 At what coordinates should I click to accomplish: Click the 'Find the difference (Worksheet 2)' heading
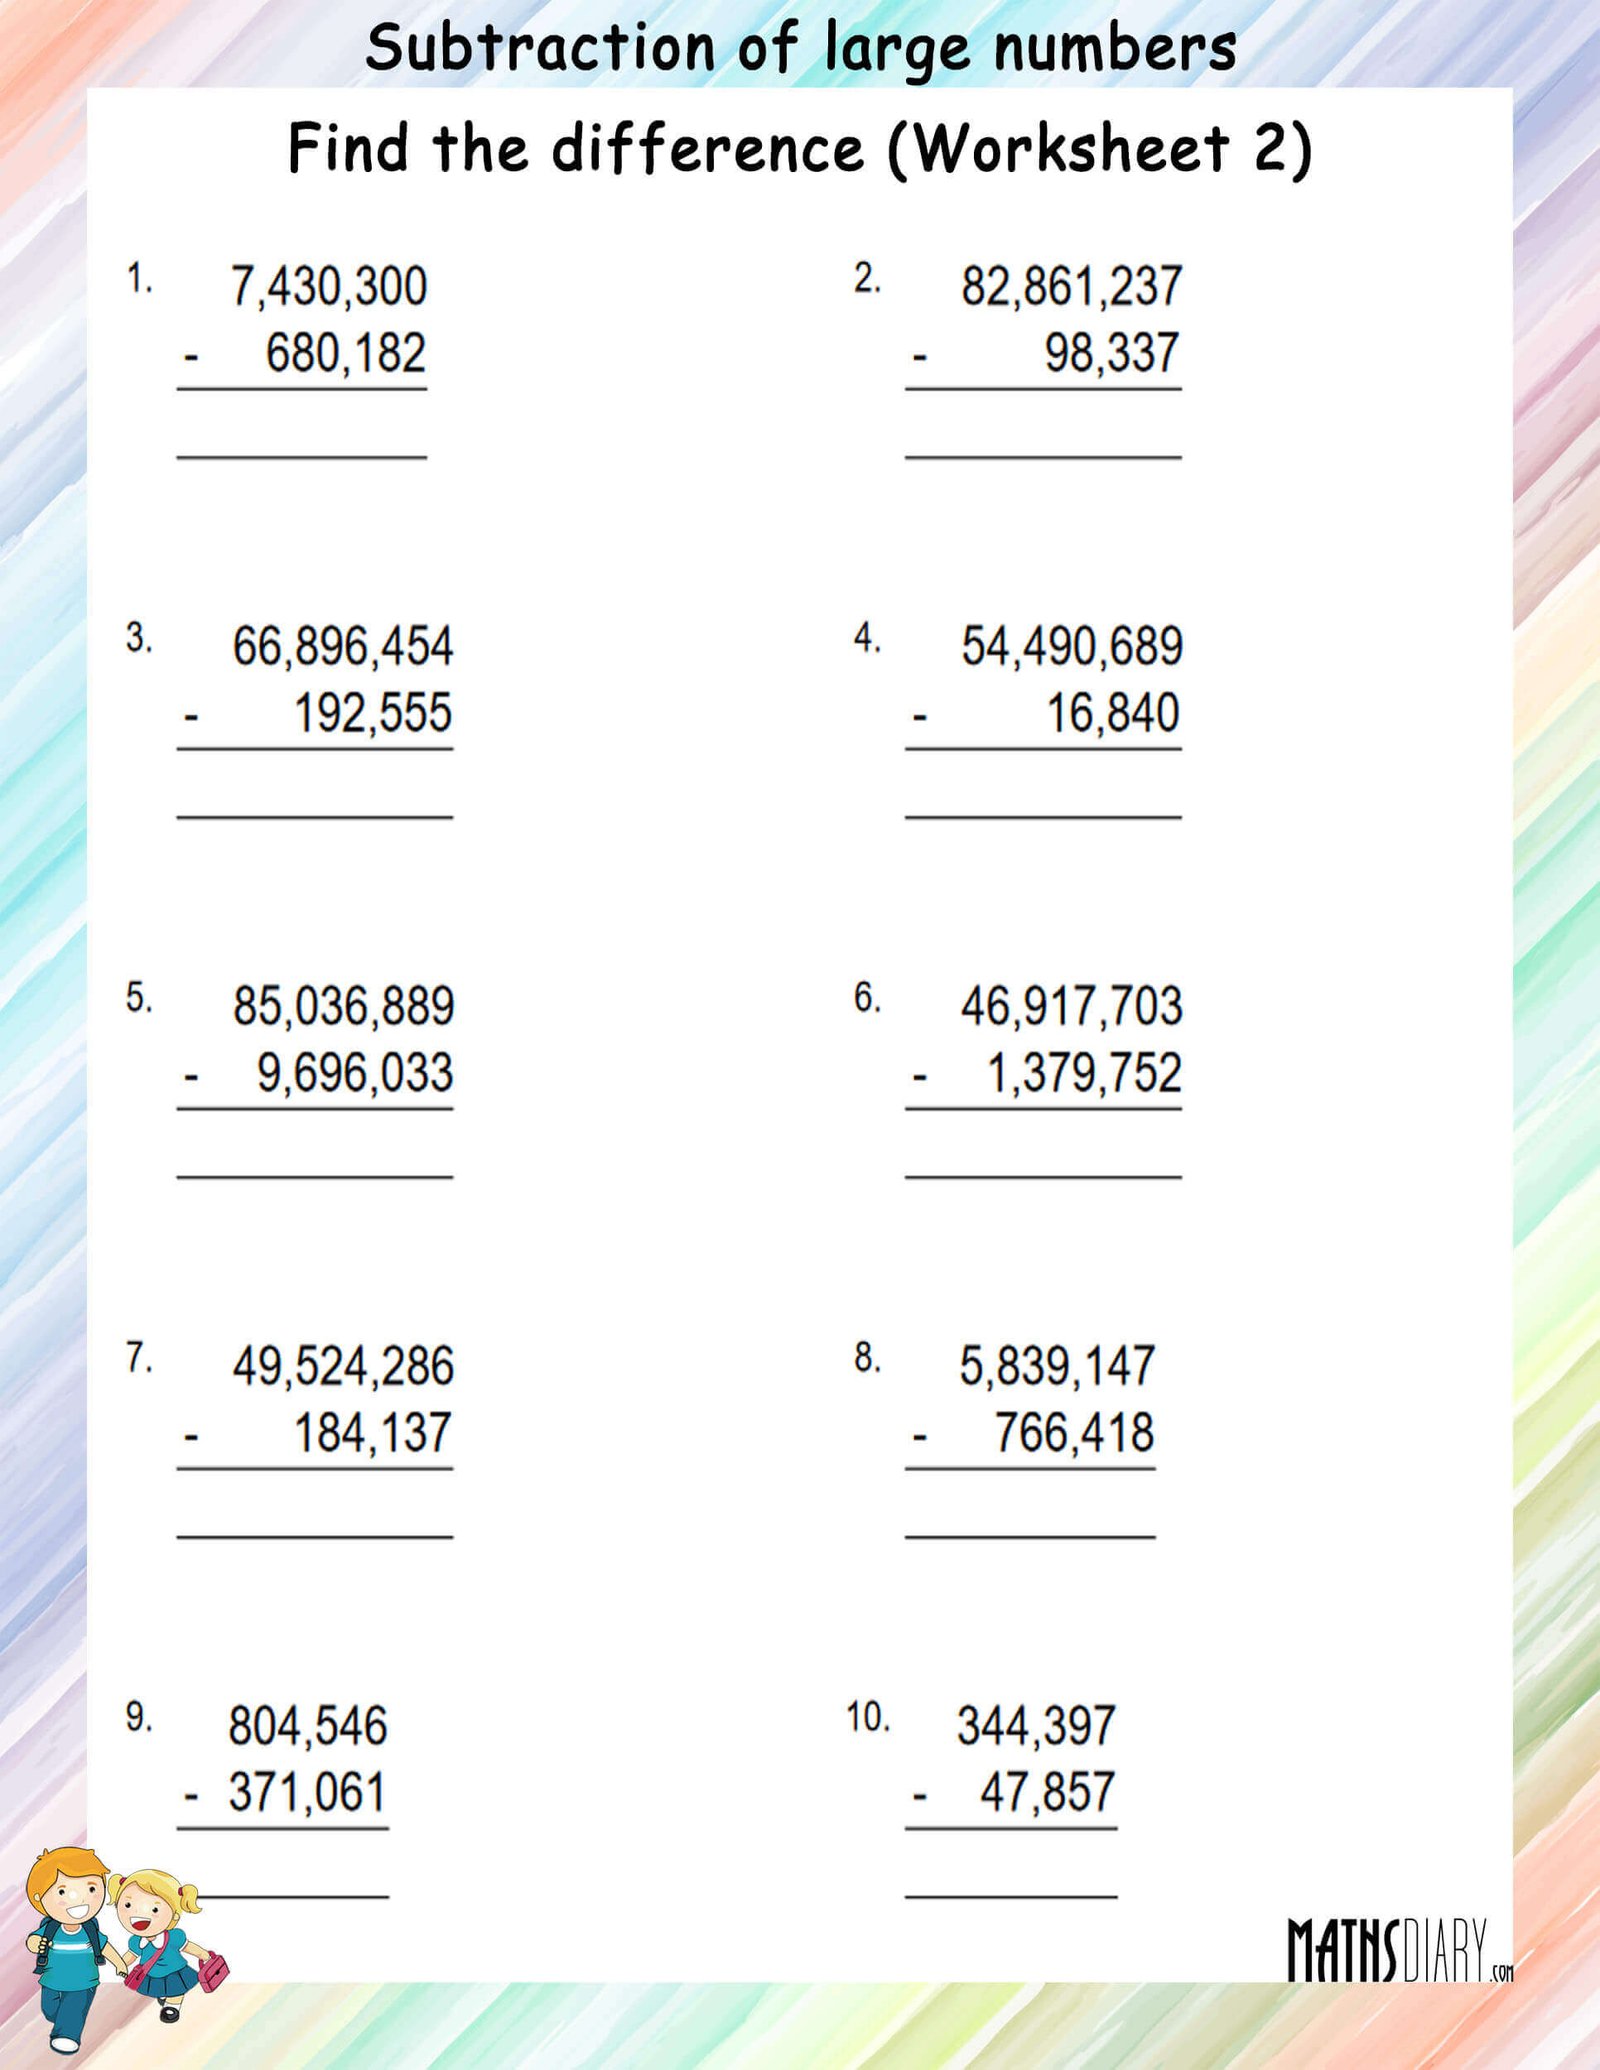pos(800,149)
